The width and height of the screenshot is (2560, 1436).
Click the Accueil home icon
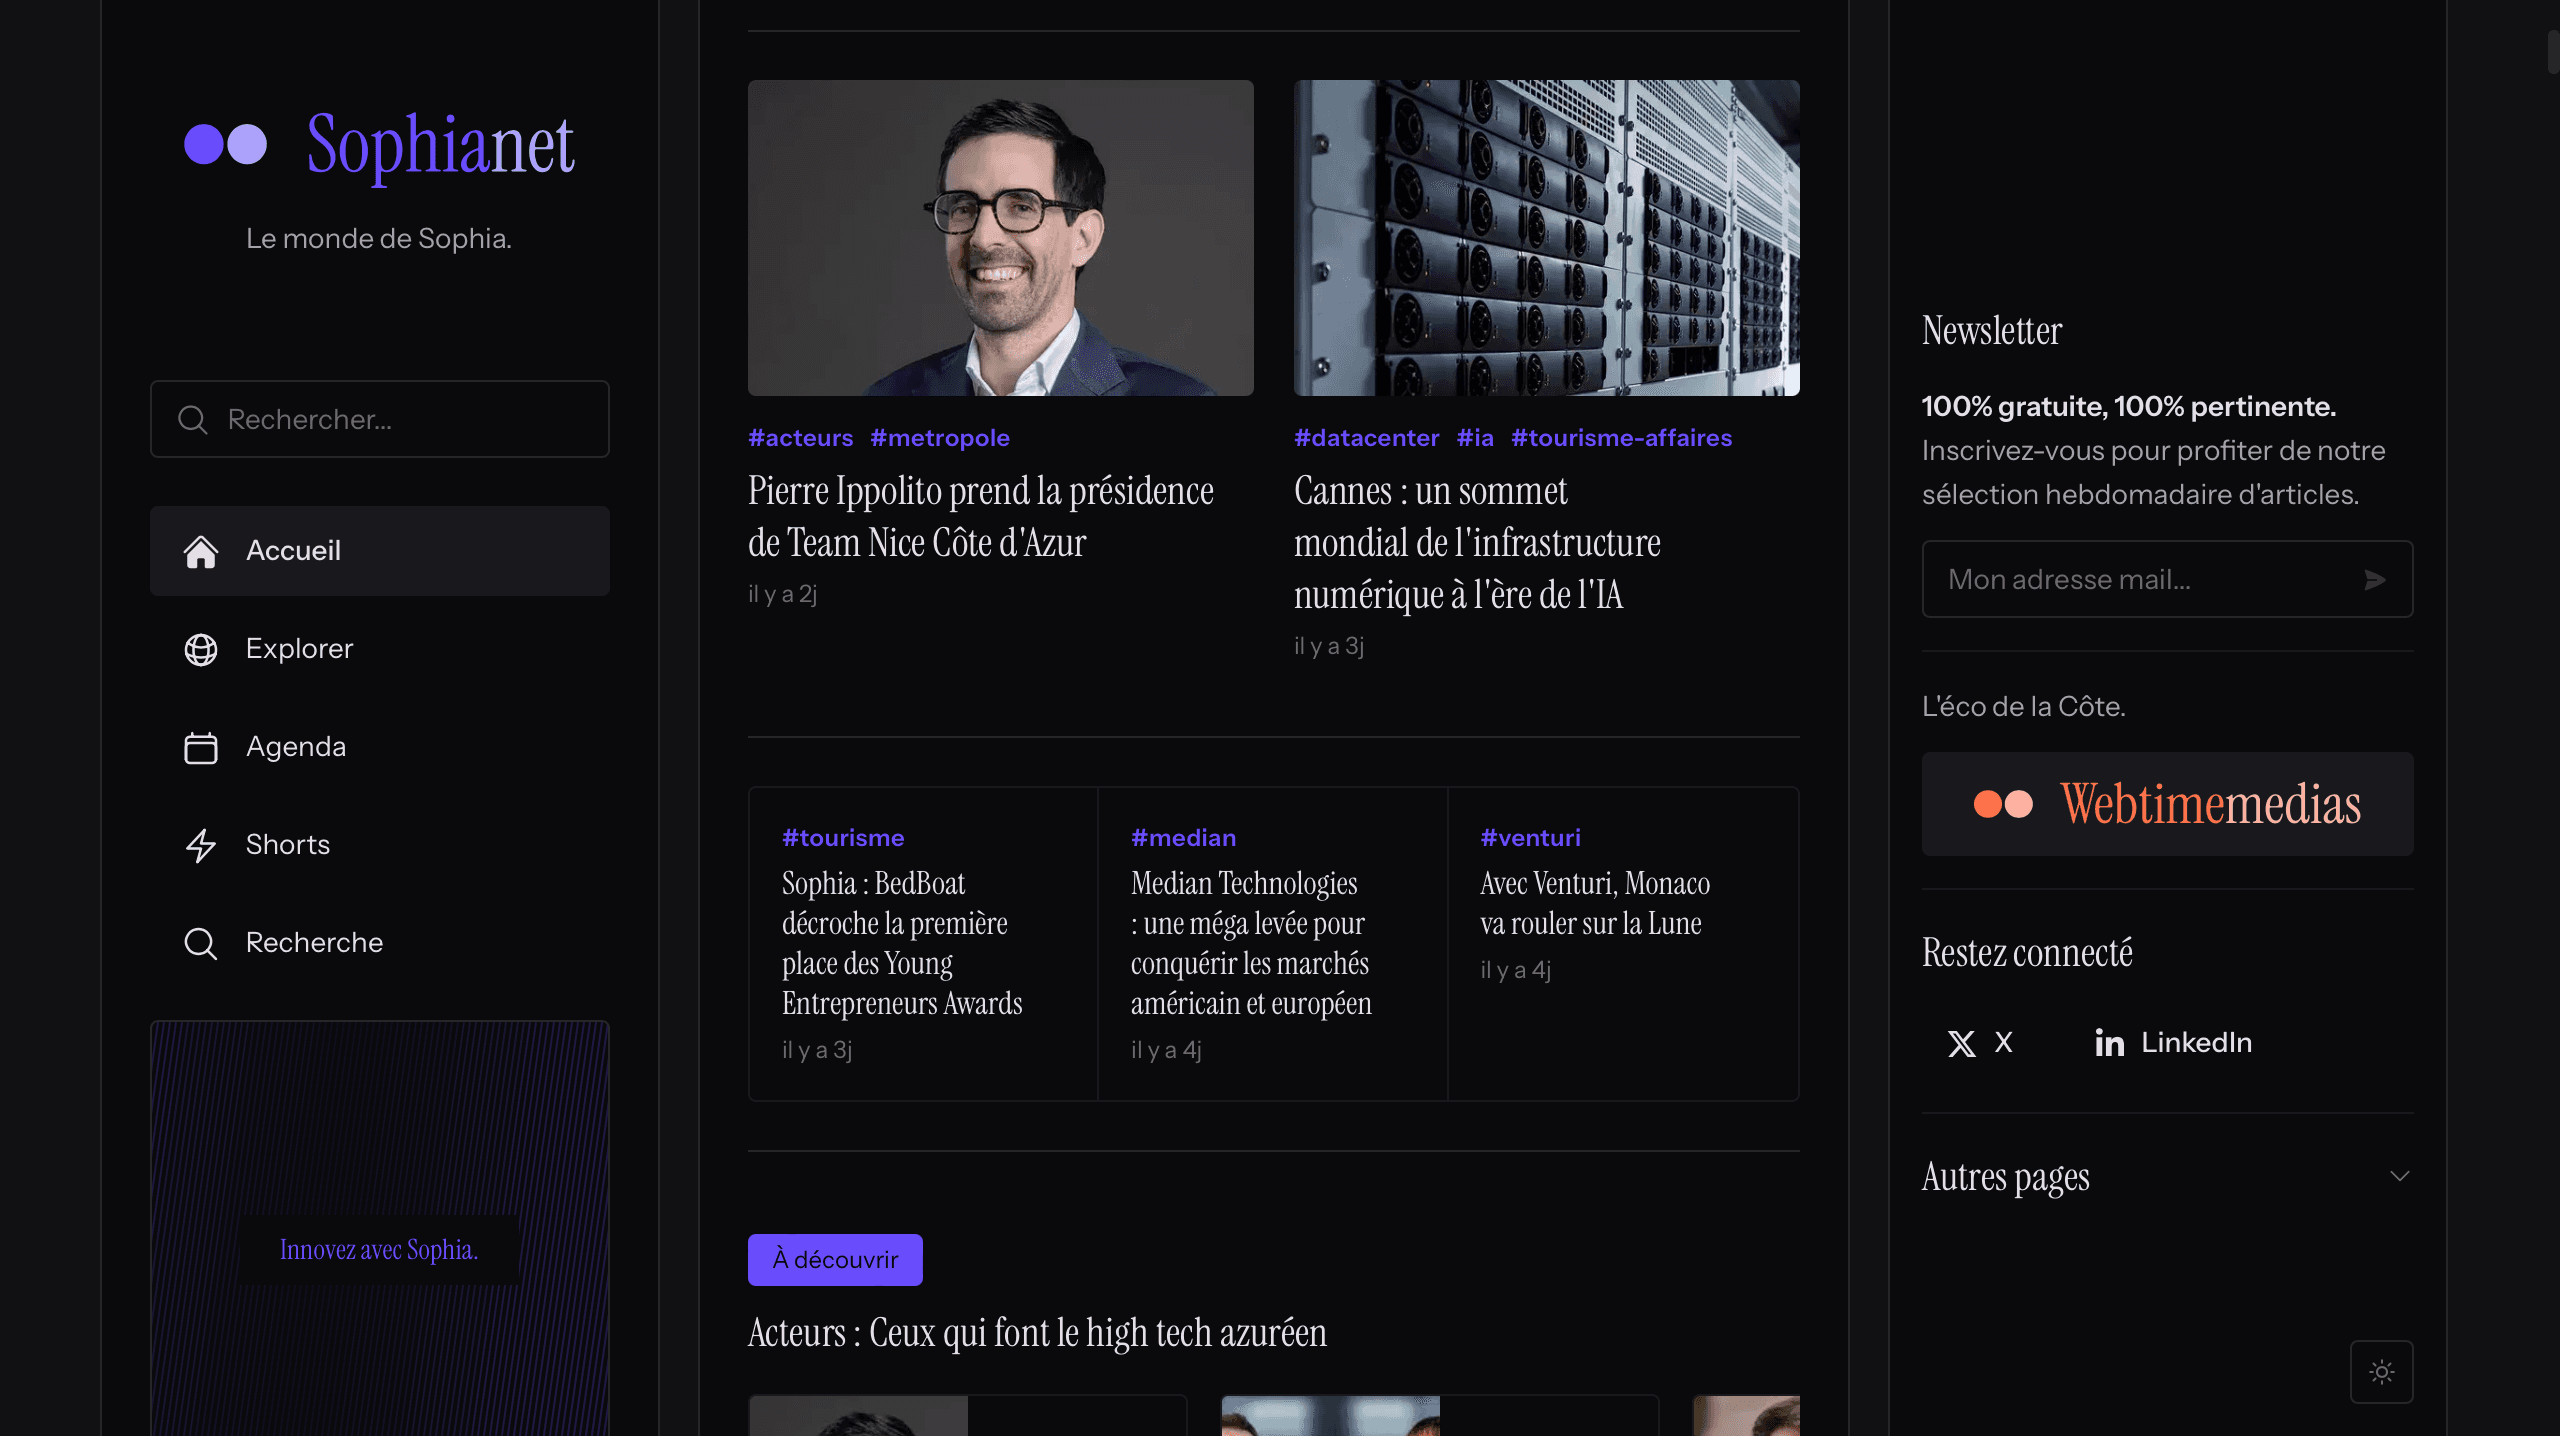201,551
